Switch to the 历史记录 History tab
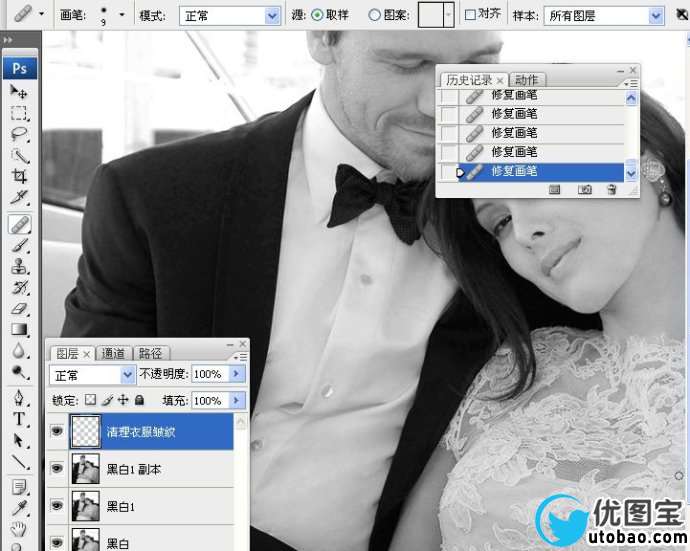 point(469,80)
